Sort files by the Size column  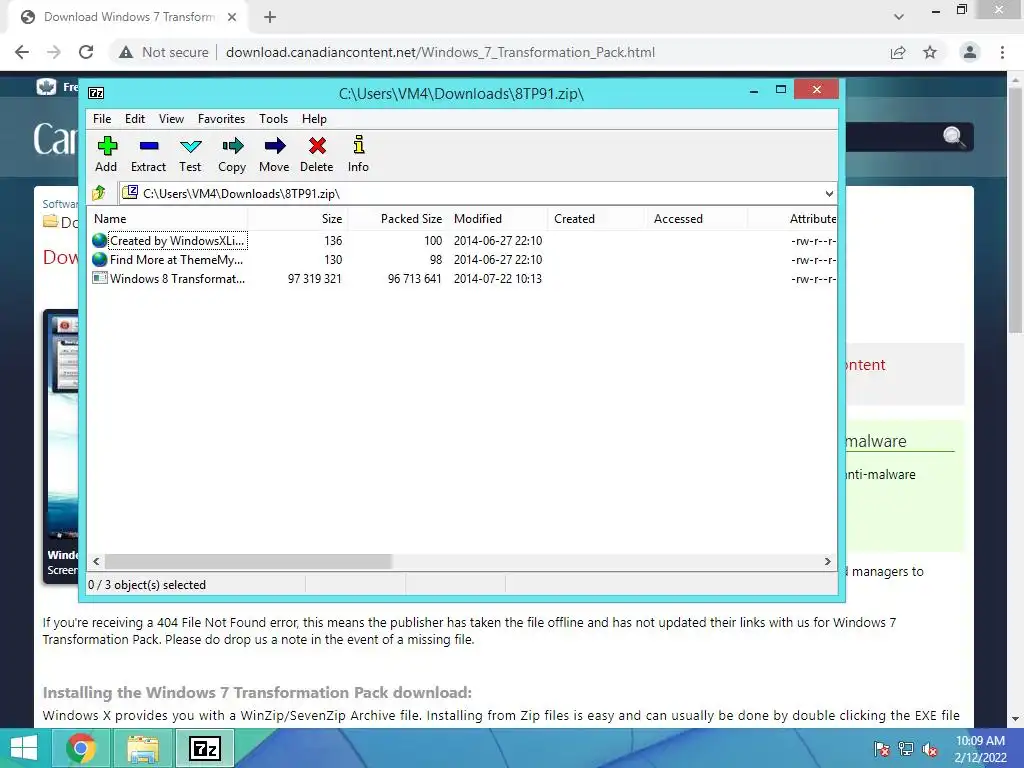pos(297,219)
